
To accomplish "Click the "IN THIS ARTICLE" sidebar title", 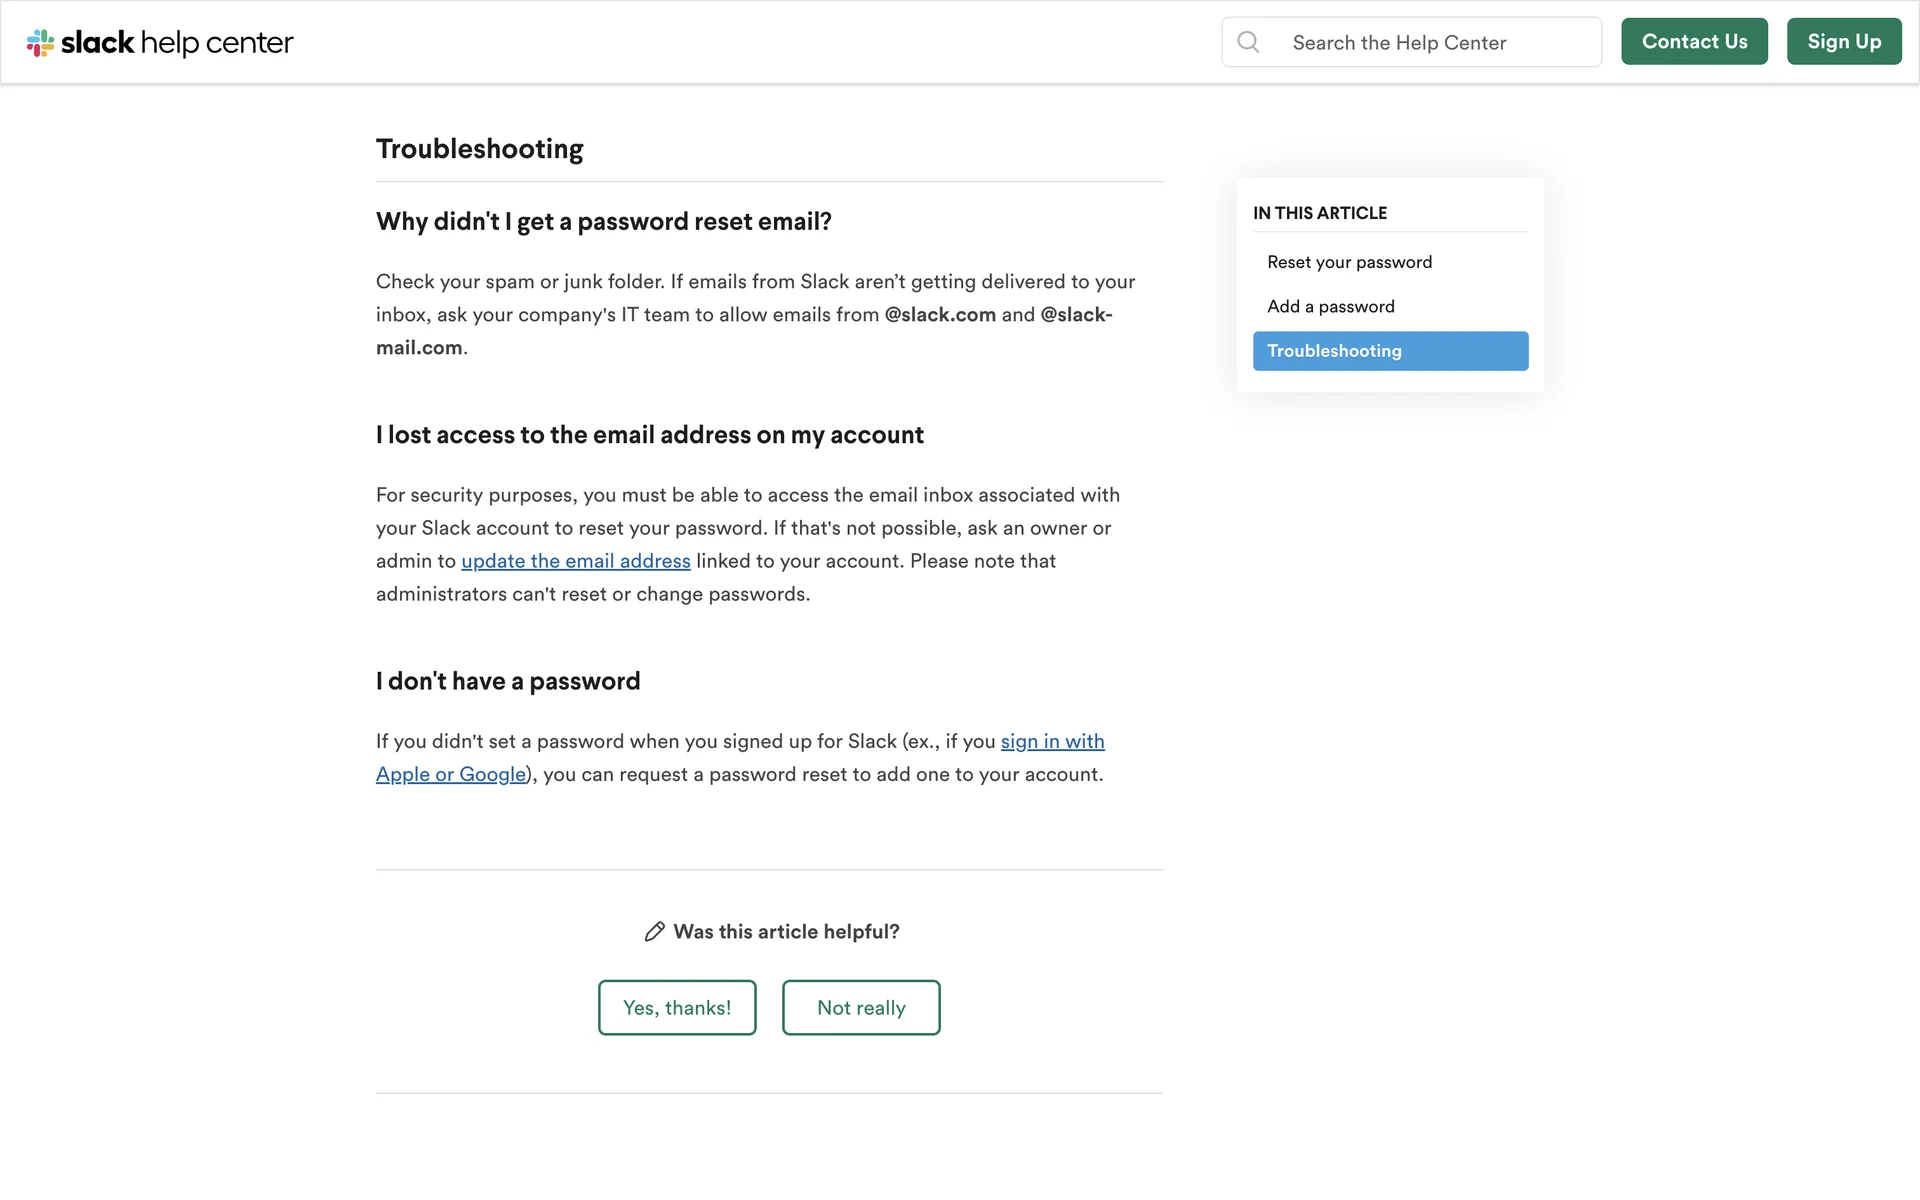I will (1320, 213).
